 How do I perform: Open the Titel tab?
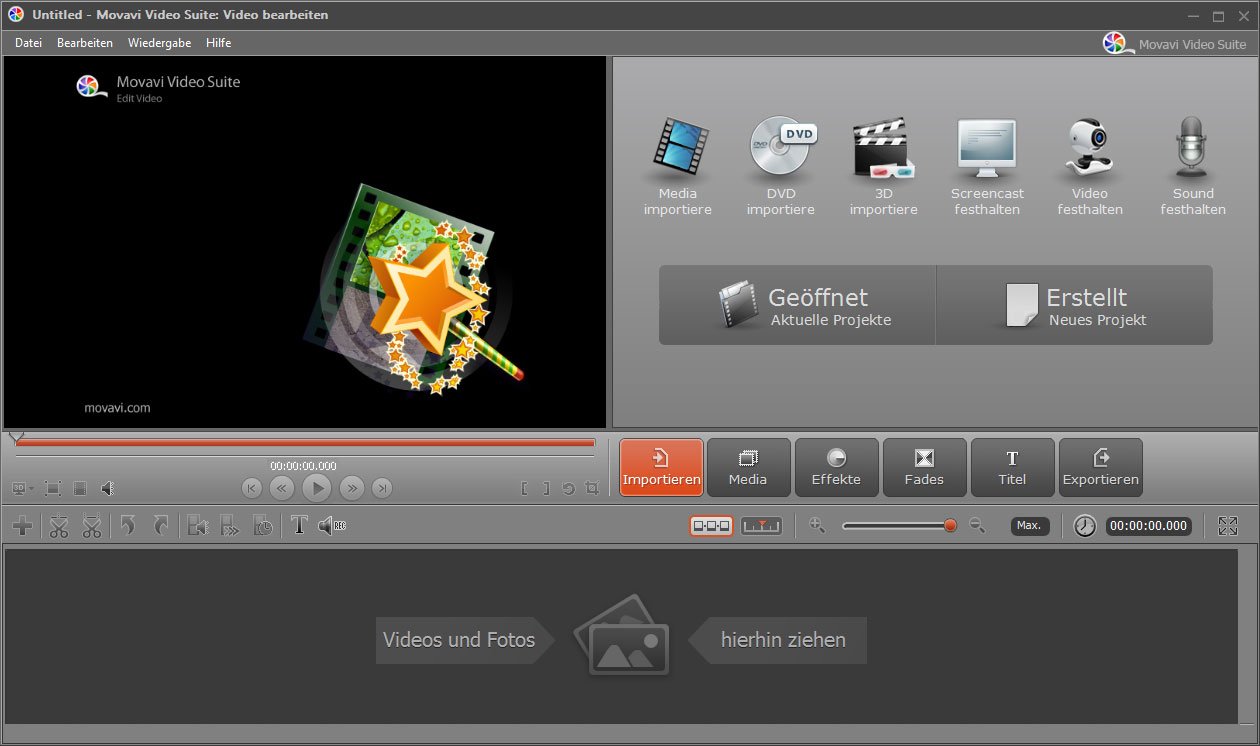pyautogui.click(x=1012, y=467)
